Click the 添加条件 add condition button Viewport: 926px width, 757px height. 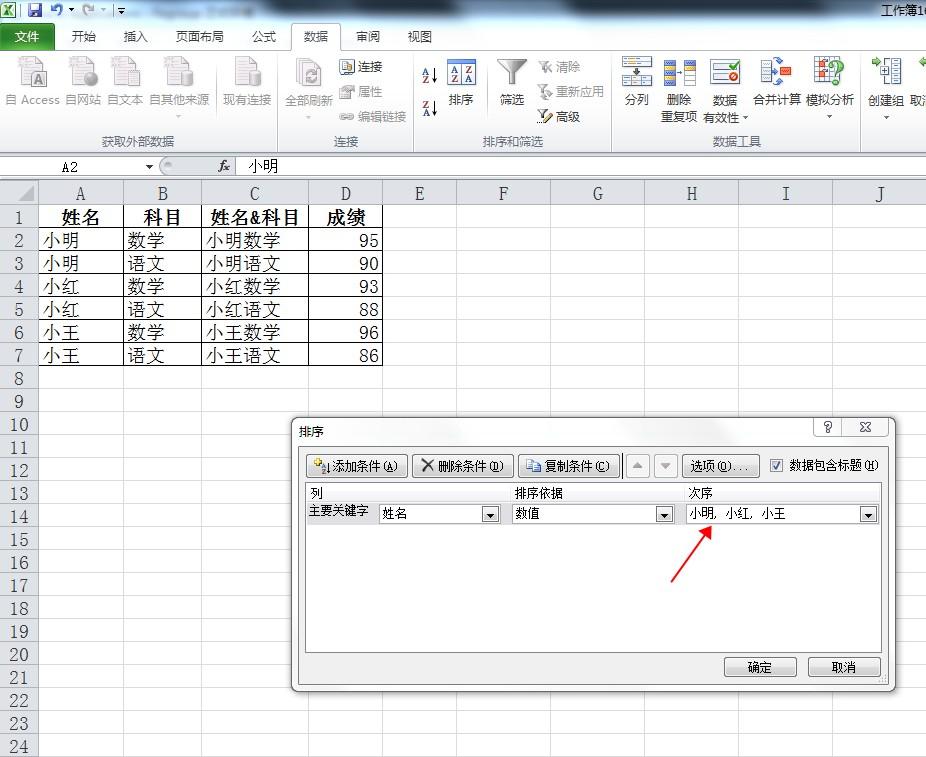[357, 466]
